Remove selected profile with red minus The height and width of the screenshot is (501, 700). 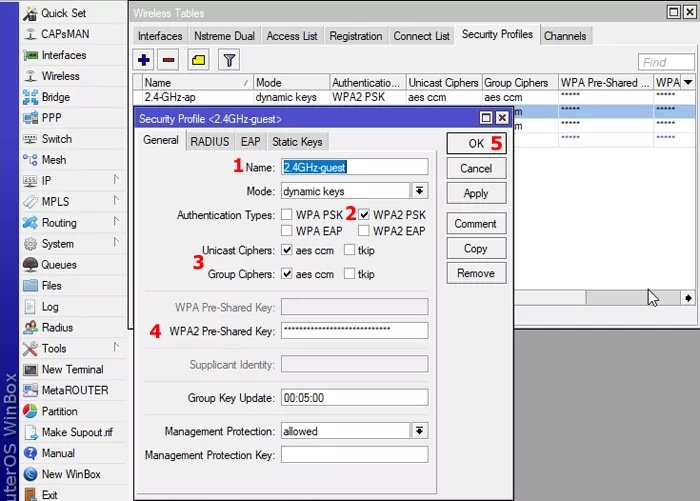tap(169, 60)
